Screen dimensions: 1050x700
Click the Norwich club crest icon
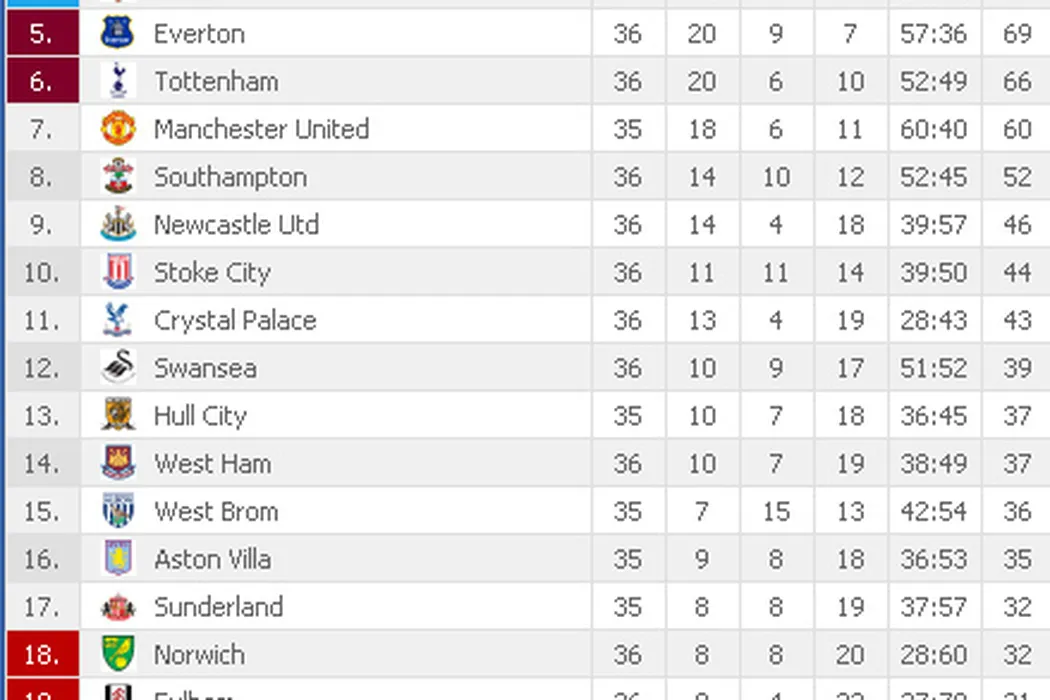[118, 655]
